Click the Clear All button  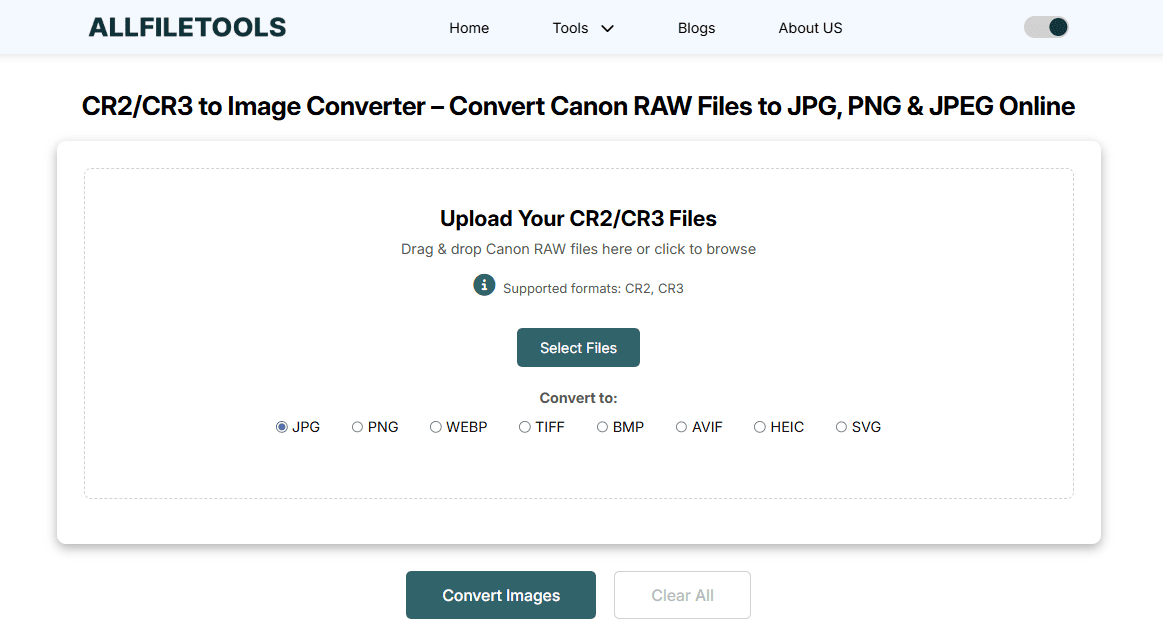coord(682,595)
